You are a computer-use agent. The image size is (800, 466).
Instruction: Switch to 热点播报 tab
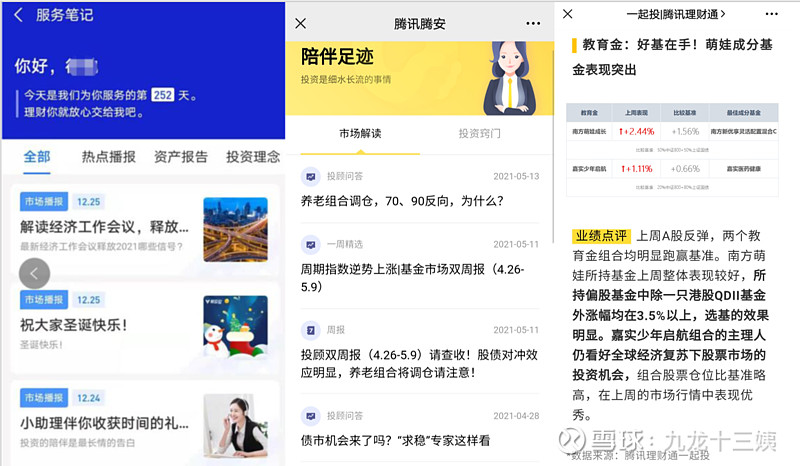click(x=109, y=157)
